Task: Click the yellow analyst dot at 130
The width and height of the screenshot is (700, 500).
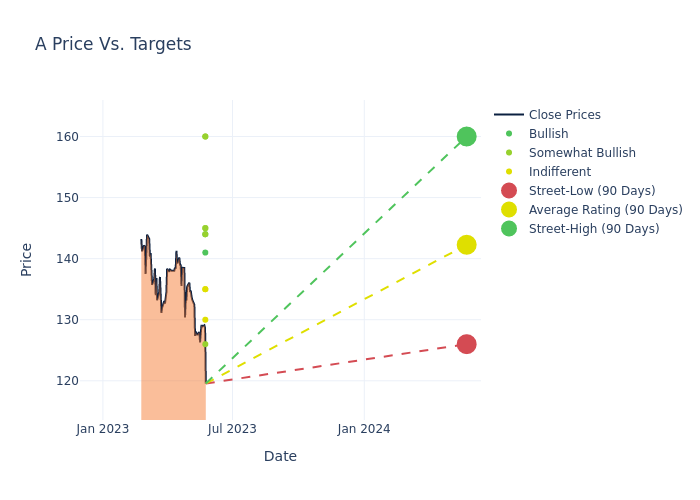Action: (x=205, y=320)
